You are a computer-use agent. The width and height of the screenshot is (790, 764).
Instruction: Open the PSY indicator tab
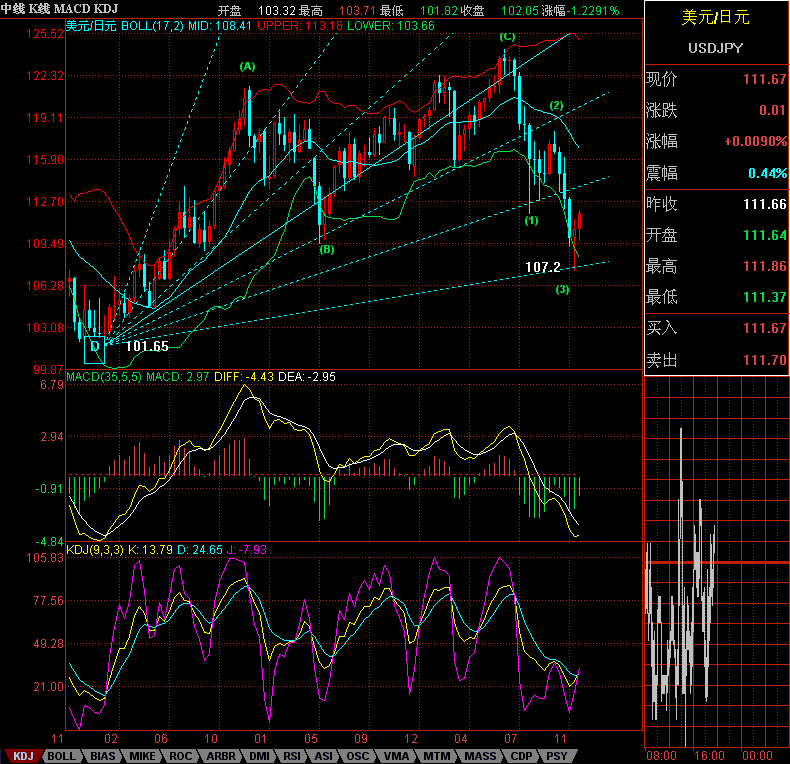coord(557,756)
